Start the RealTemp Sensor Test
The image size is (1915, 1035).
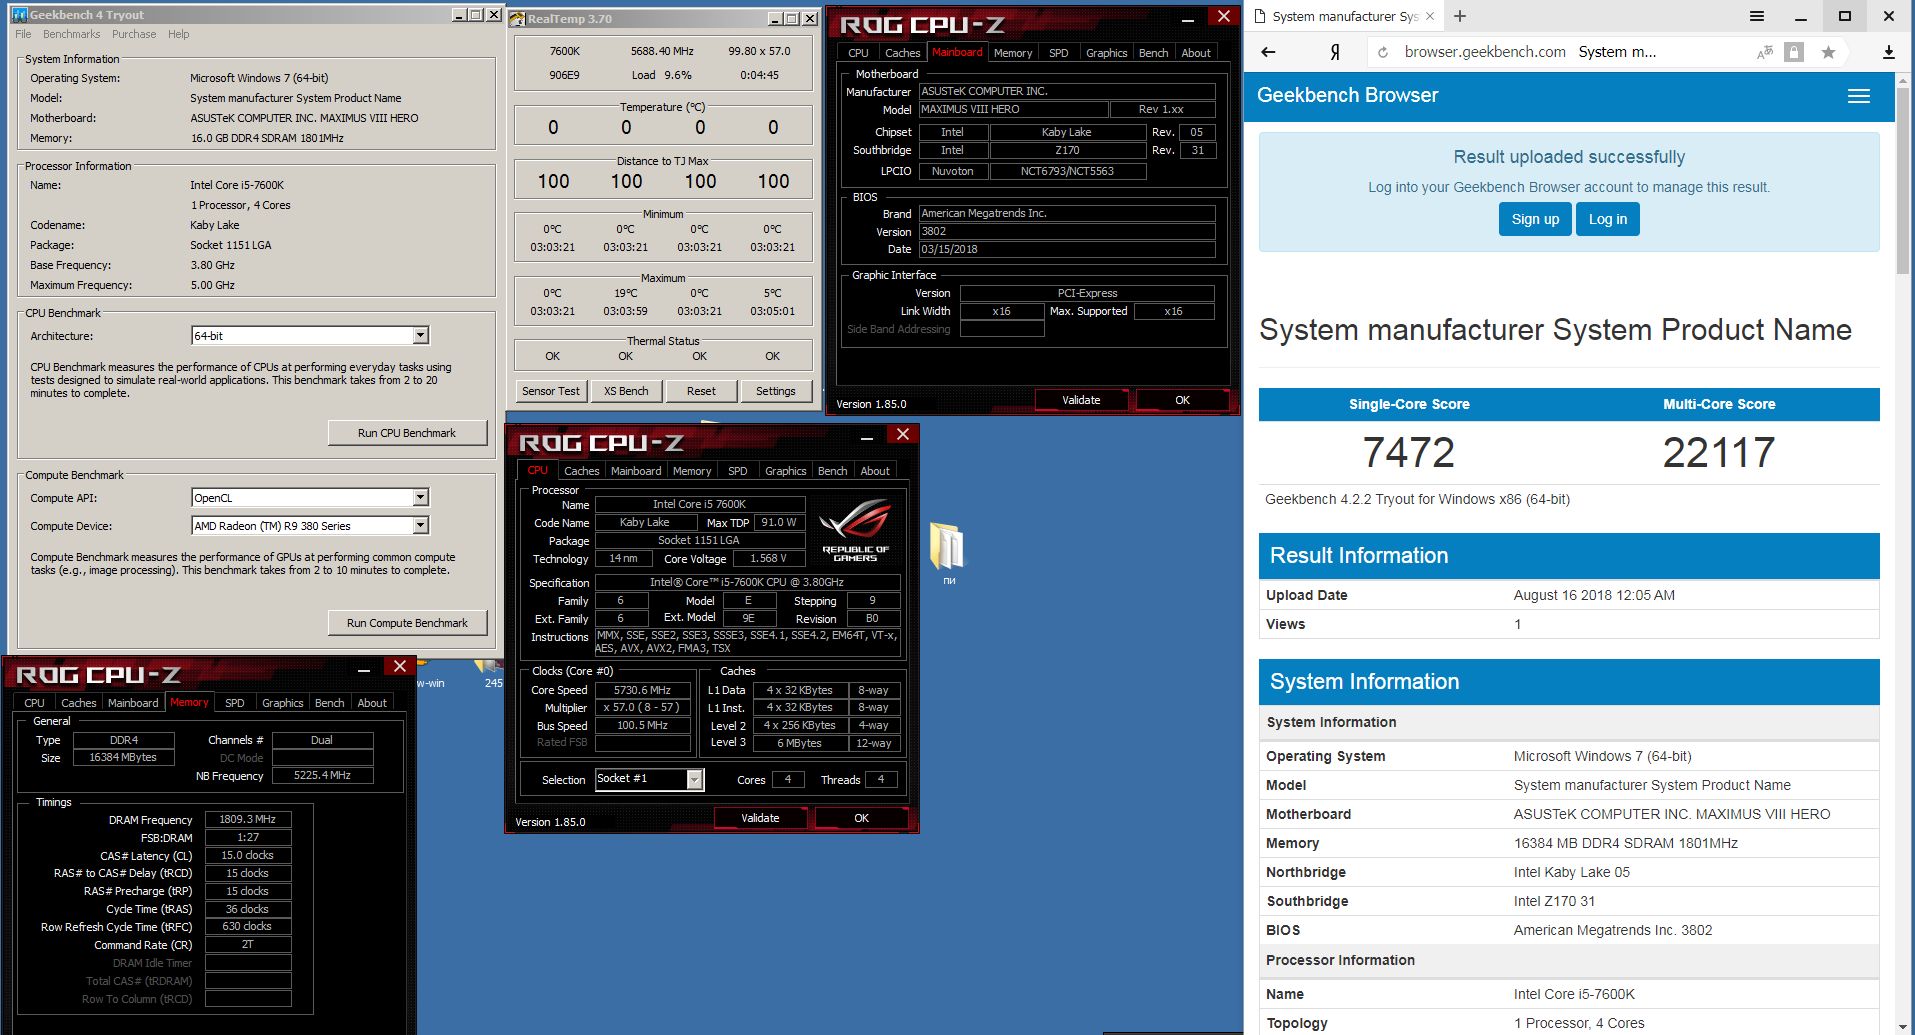pyautogui.click(x=550, y=391)
